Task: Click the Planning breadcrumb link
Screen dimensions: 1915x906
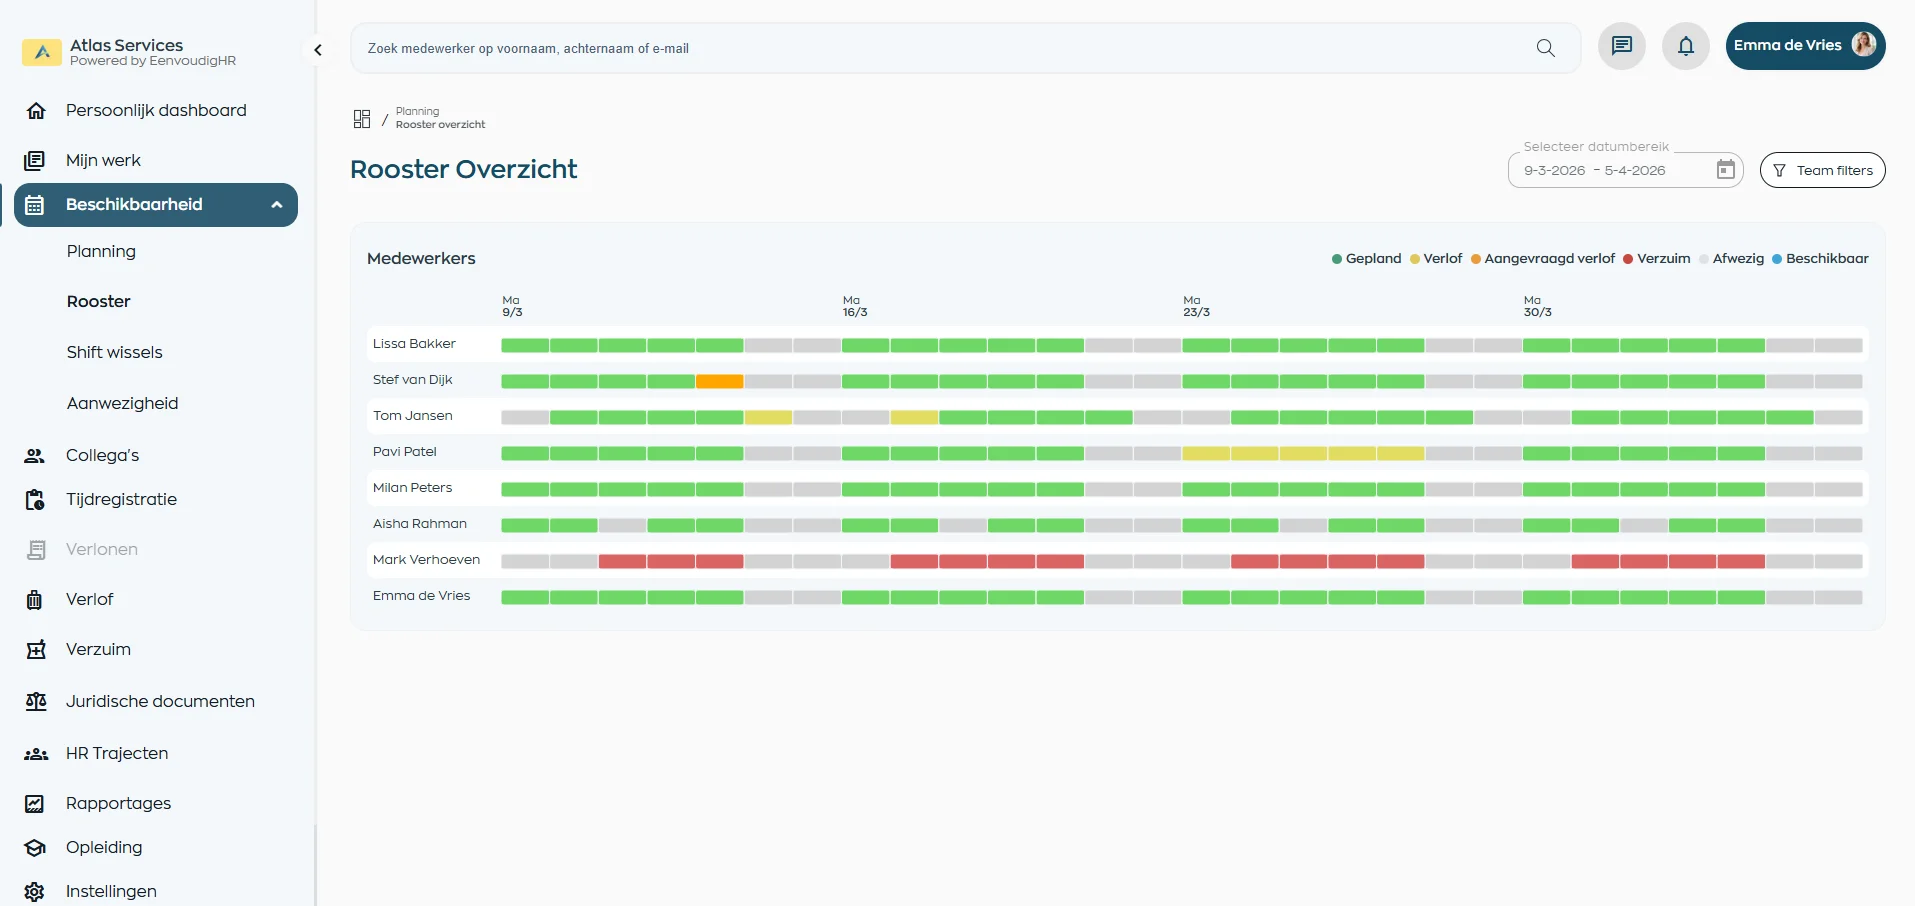Action: point(417,111)
